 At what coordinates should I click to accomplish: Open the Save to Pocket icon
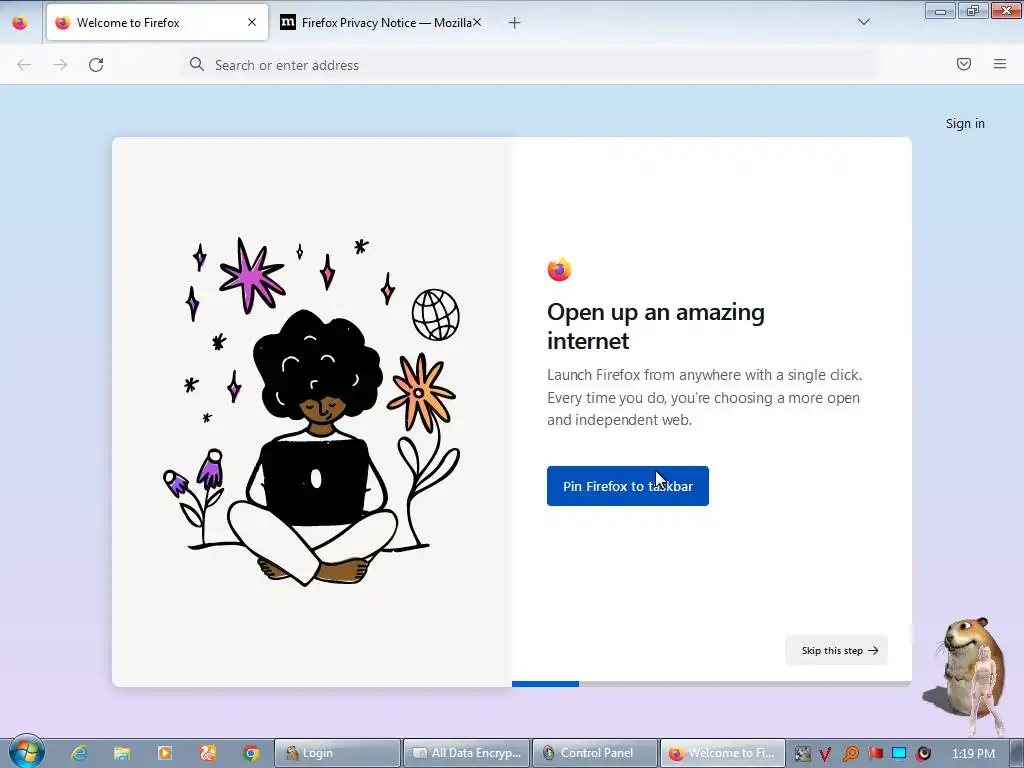pyautogui.click(x=964, y=64)
